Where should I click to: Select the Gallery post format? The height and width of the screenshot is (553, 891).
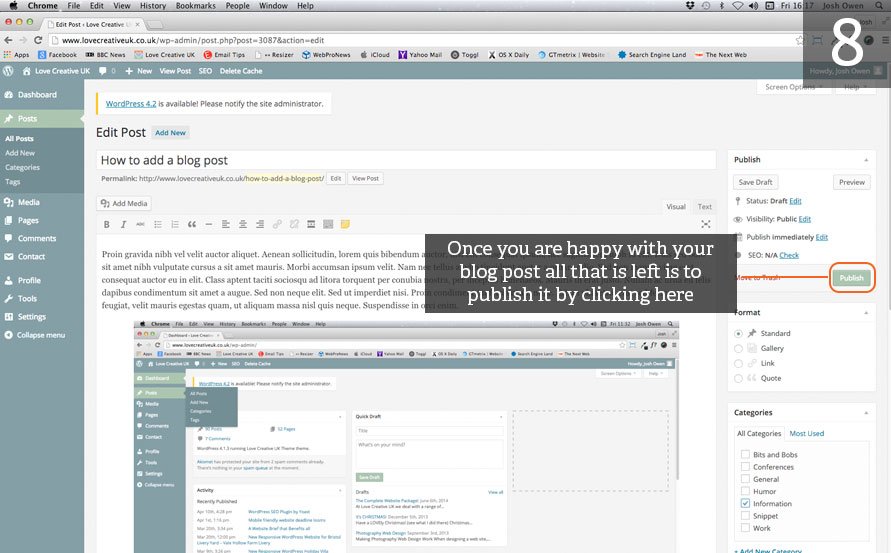point(739,348)
